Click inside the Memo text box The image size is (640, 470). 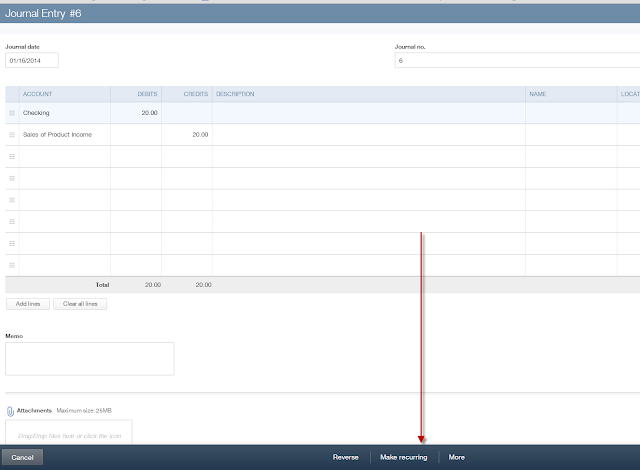point(89,359)
